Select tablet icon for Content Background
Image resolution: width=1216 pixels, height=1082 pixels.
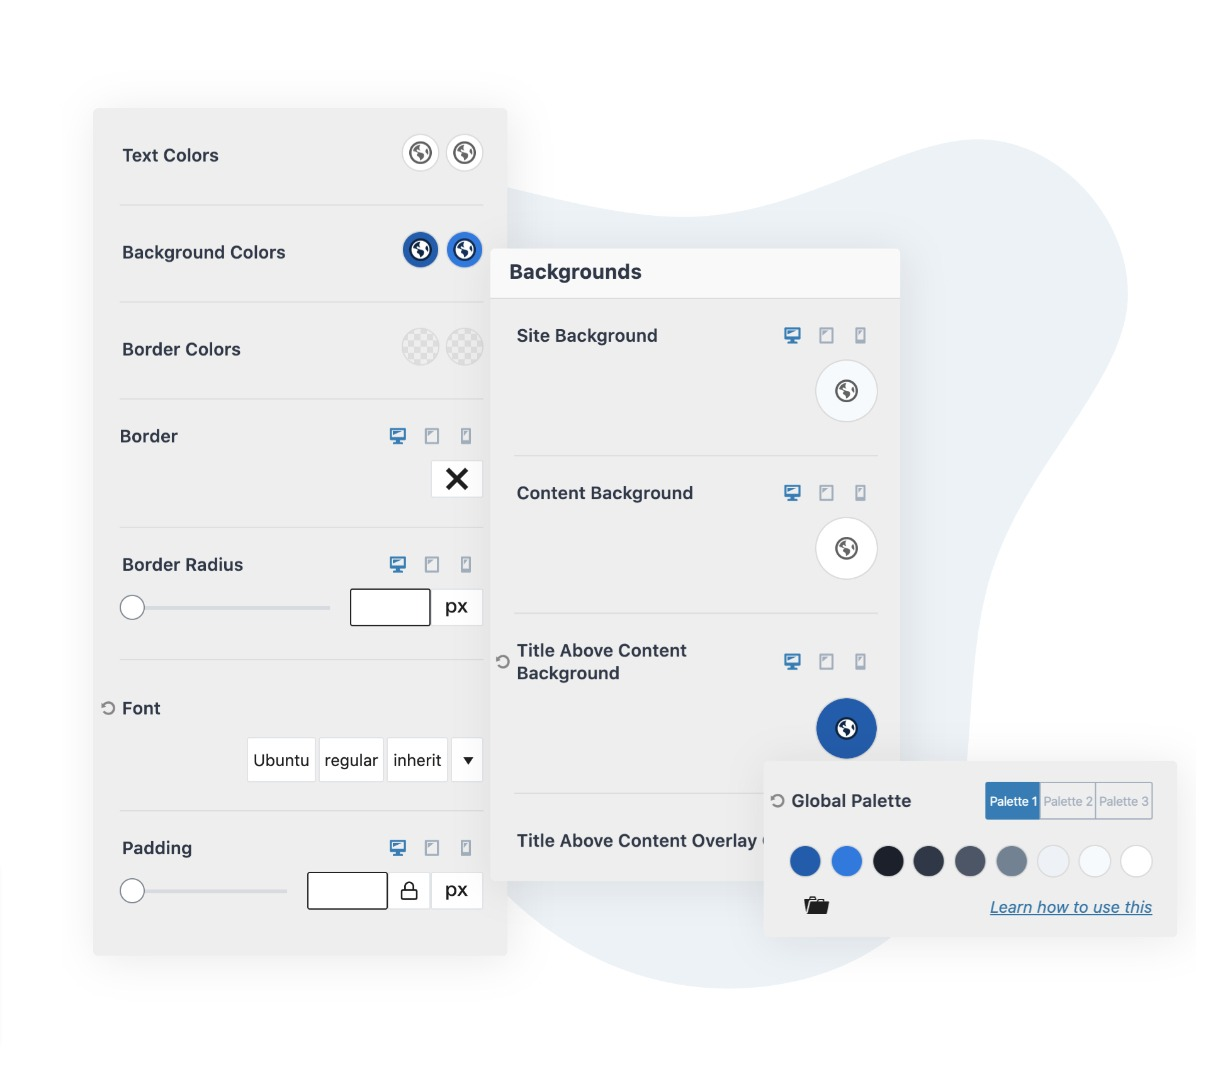(826, 493)
